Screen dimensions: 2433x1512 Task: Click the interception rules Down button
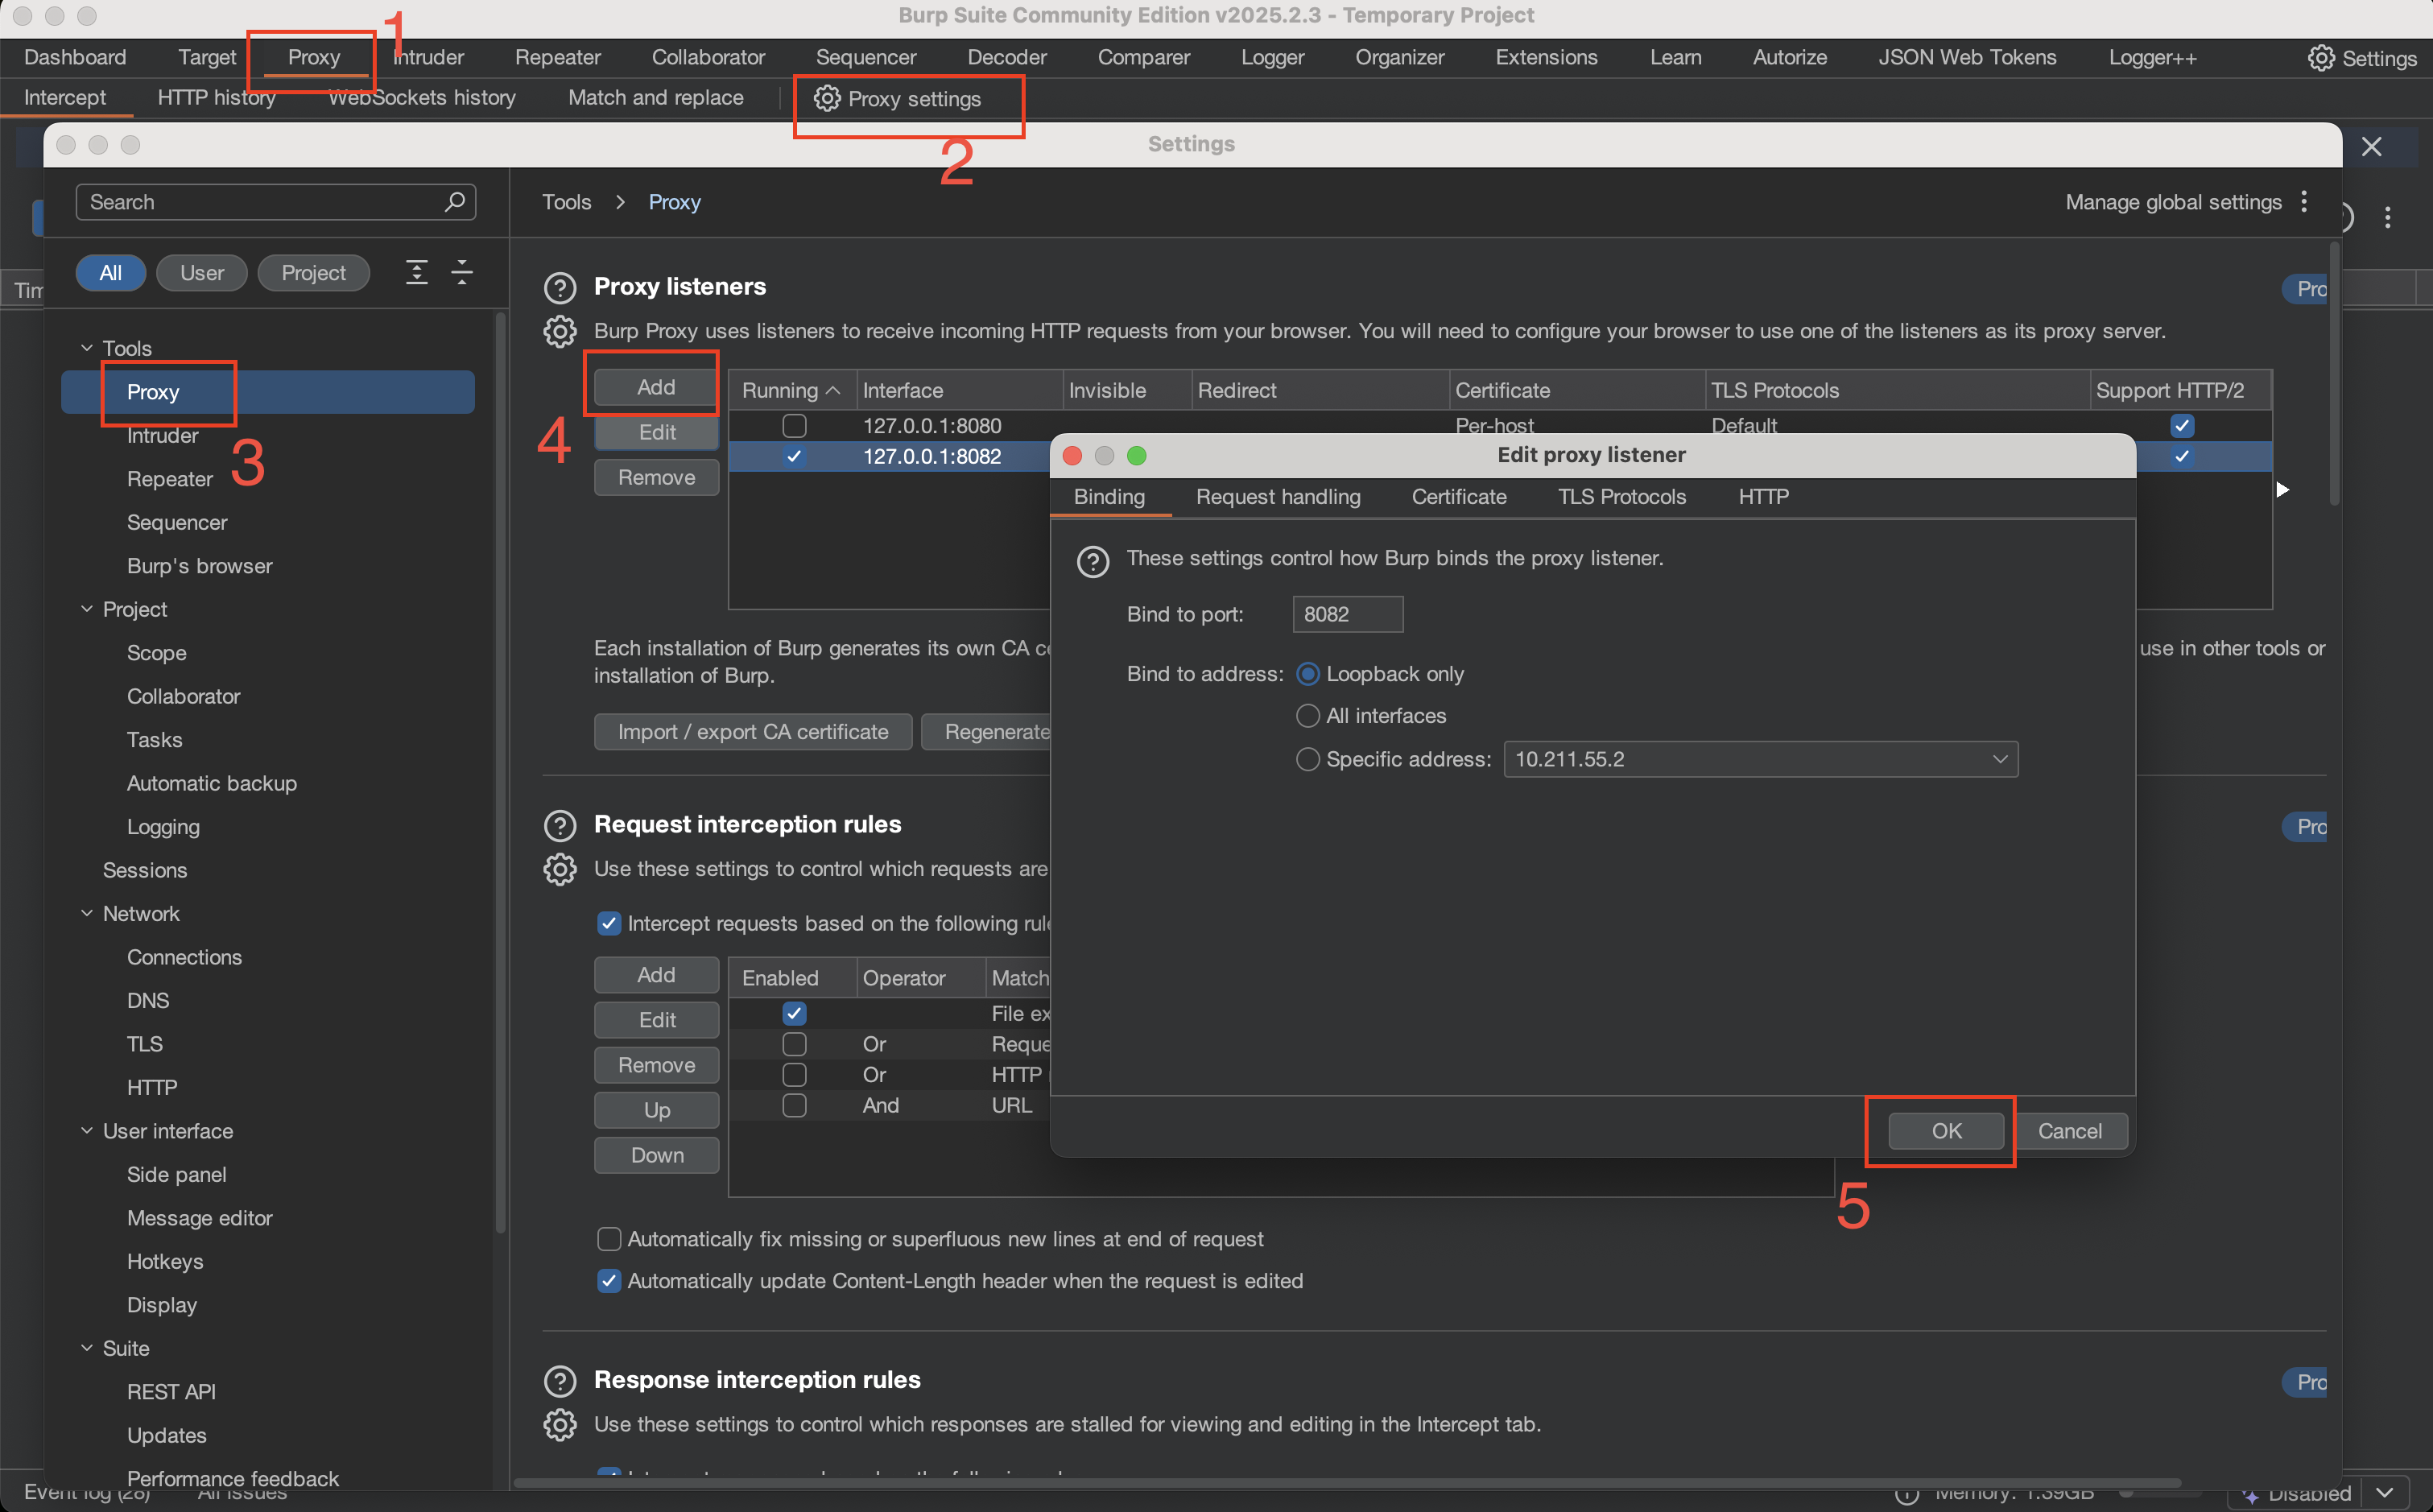656,1155
